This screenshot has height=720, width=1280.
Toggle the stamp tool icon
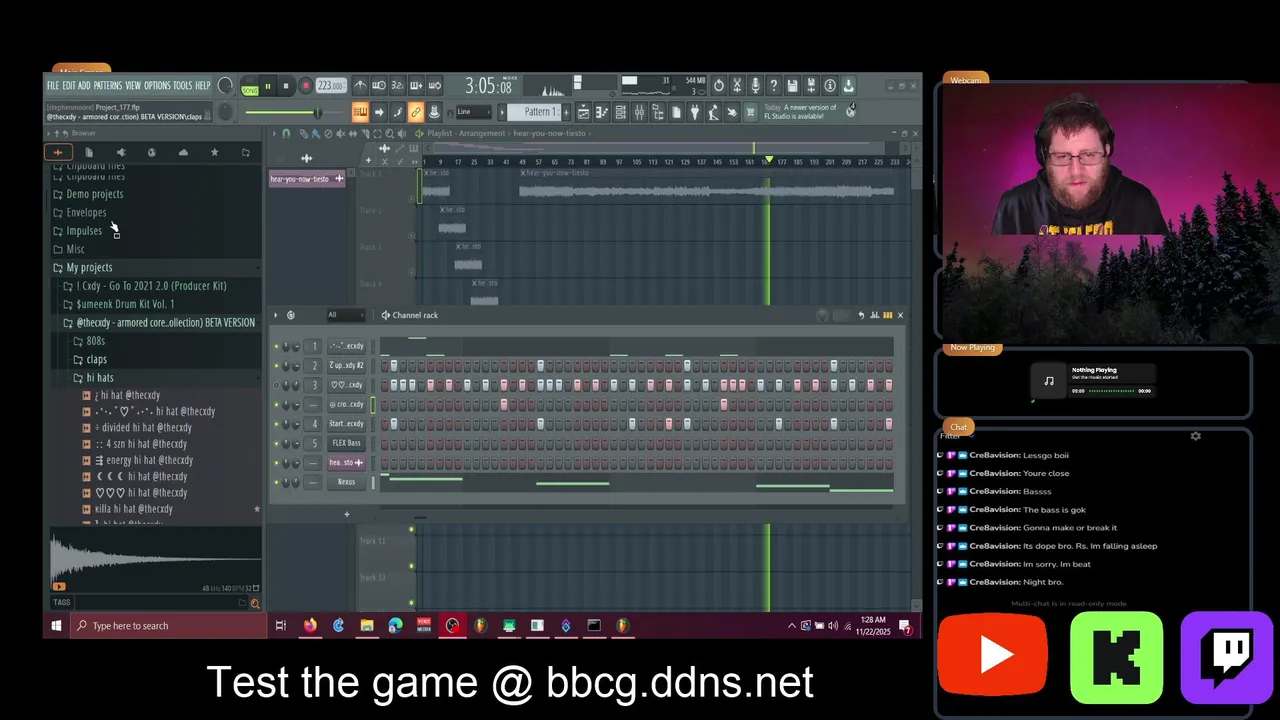434,112
